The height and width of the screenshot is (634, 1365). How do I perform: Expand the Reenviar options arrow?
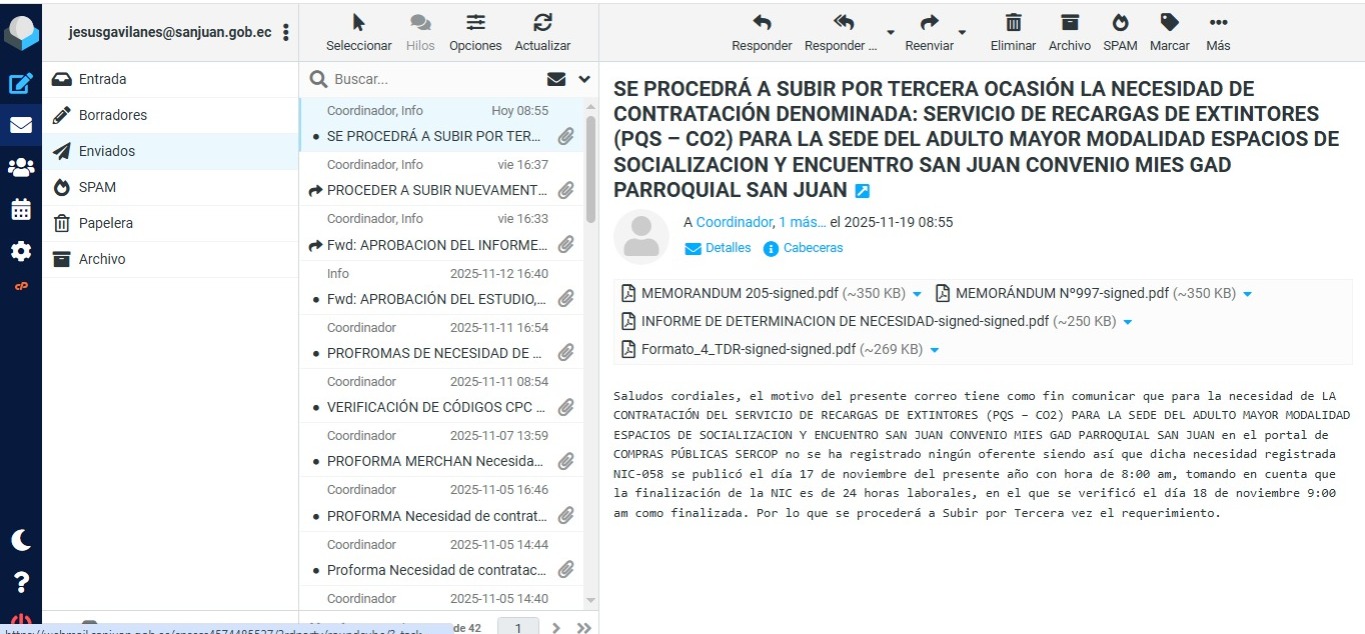point(962,31)
